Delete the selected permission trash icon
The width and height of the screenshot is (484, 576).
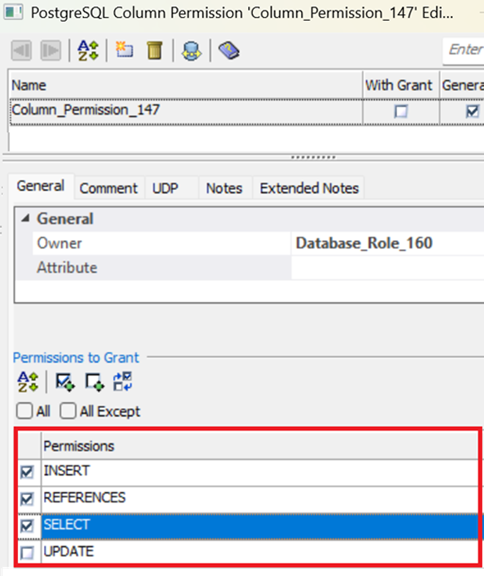click(154, 50)
